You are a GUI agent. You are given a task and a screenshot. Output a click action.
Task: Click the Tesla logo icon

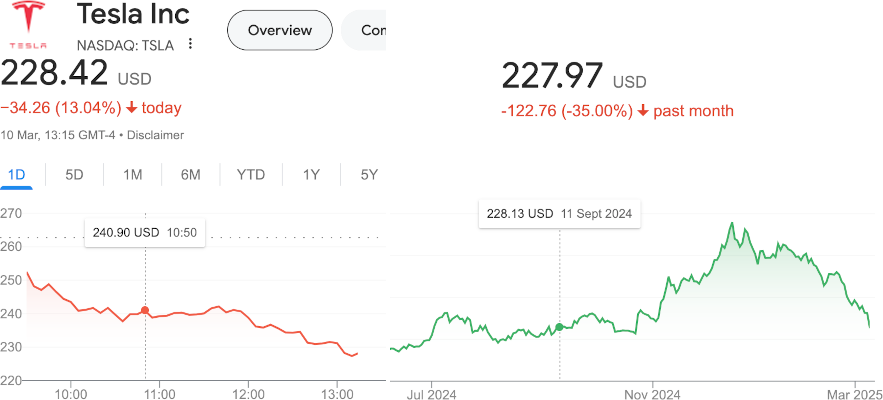(x=28, y=26)
